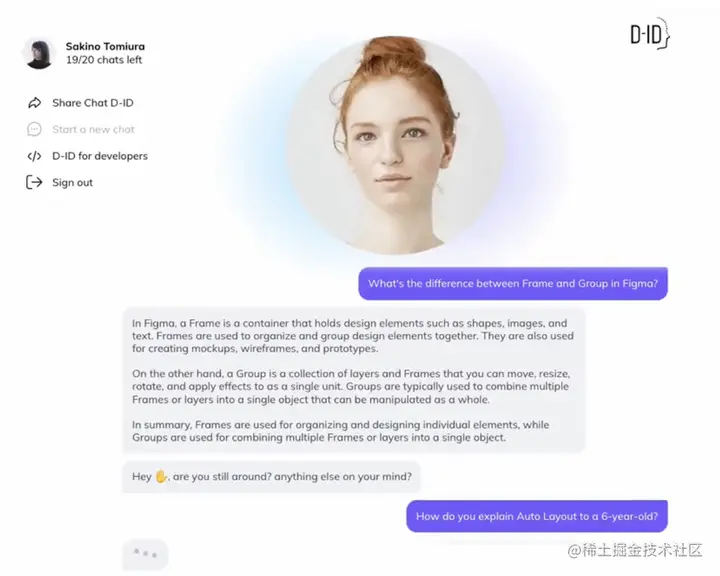The image size is (720, 576).
Task: Click the Auto Layout question bubble
Action: [537, 516]
